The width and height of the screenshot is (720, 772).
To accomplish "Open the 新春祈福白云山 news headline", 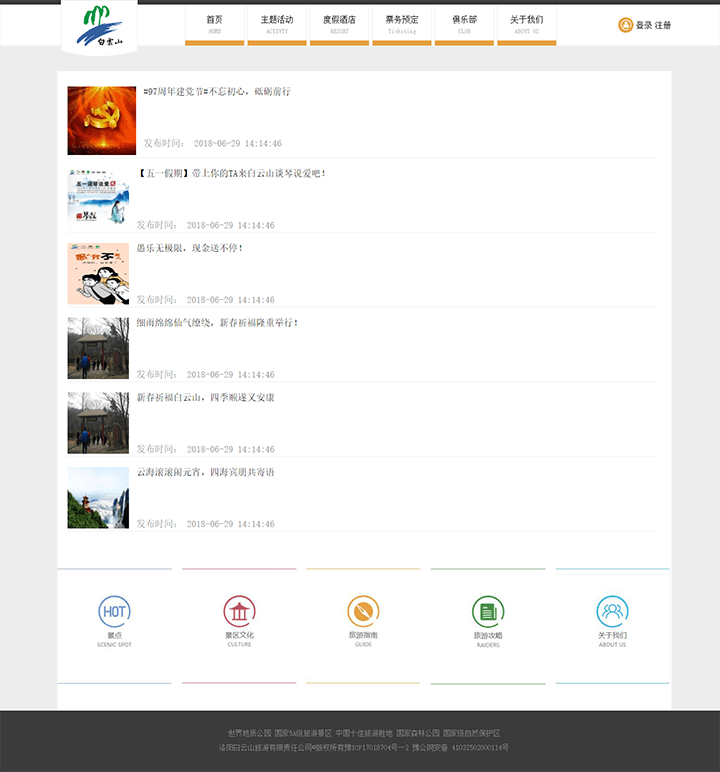I will pyautogui.click(x=205, y=397).
